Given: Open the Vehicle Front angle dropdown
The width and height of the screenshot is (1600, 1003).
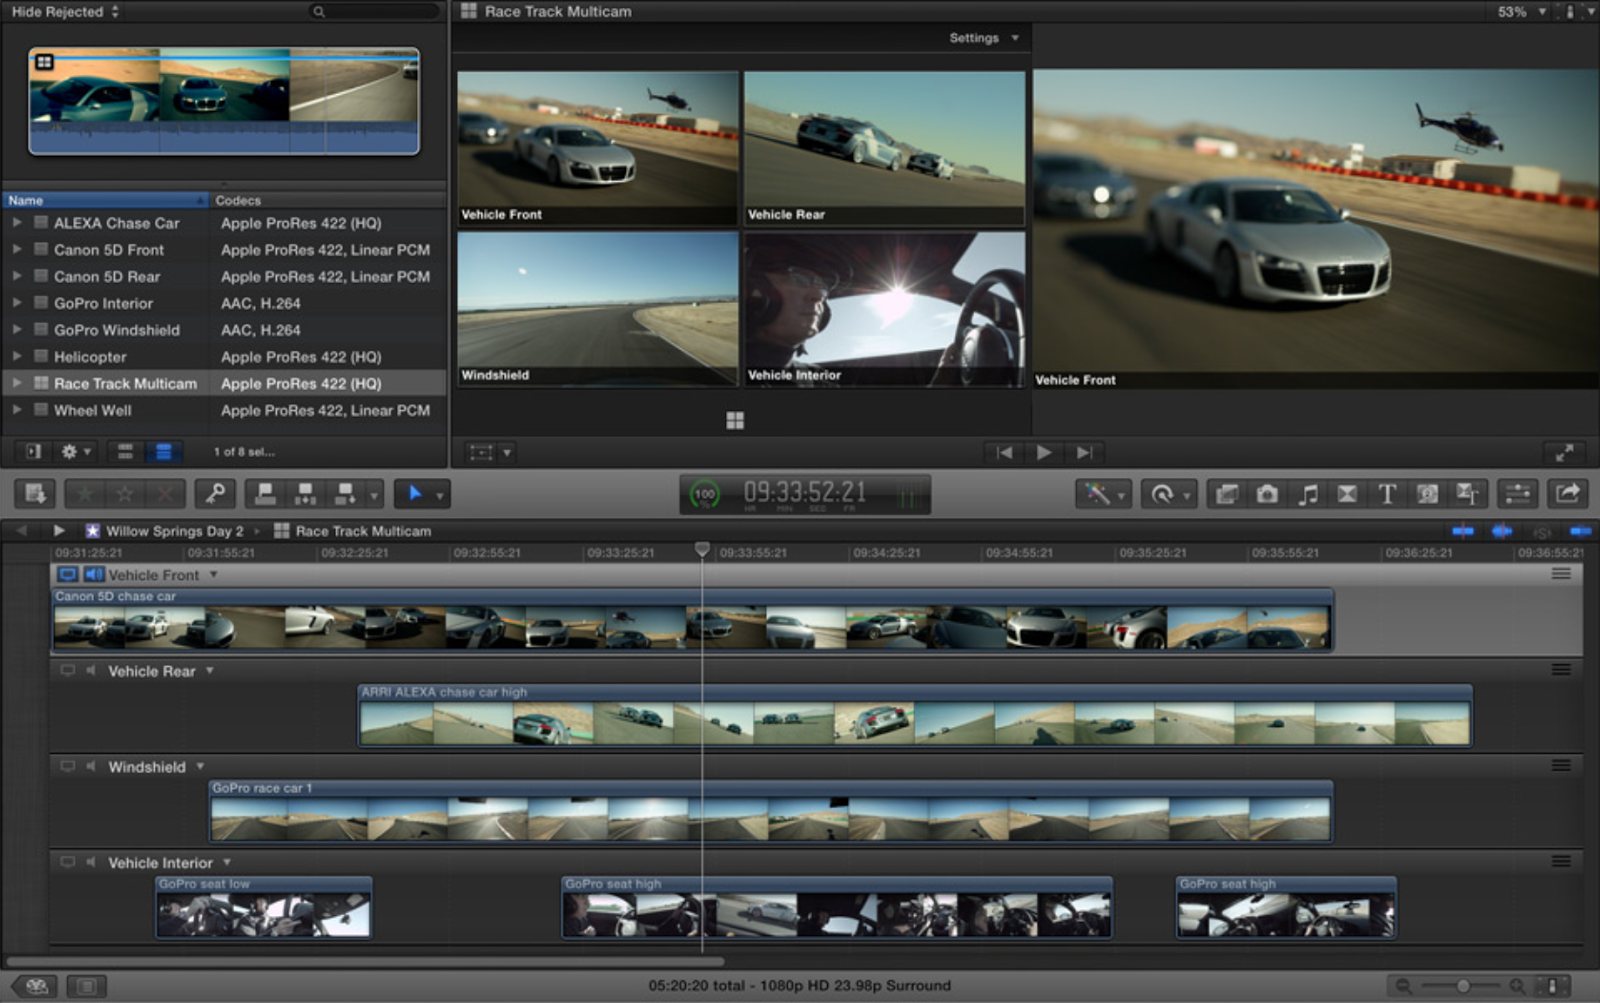Looking at the screenshot, I should (x=212, y=575).
